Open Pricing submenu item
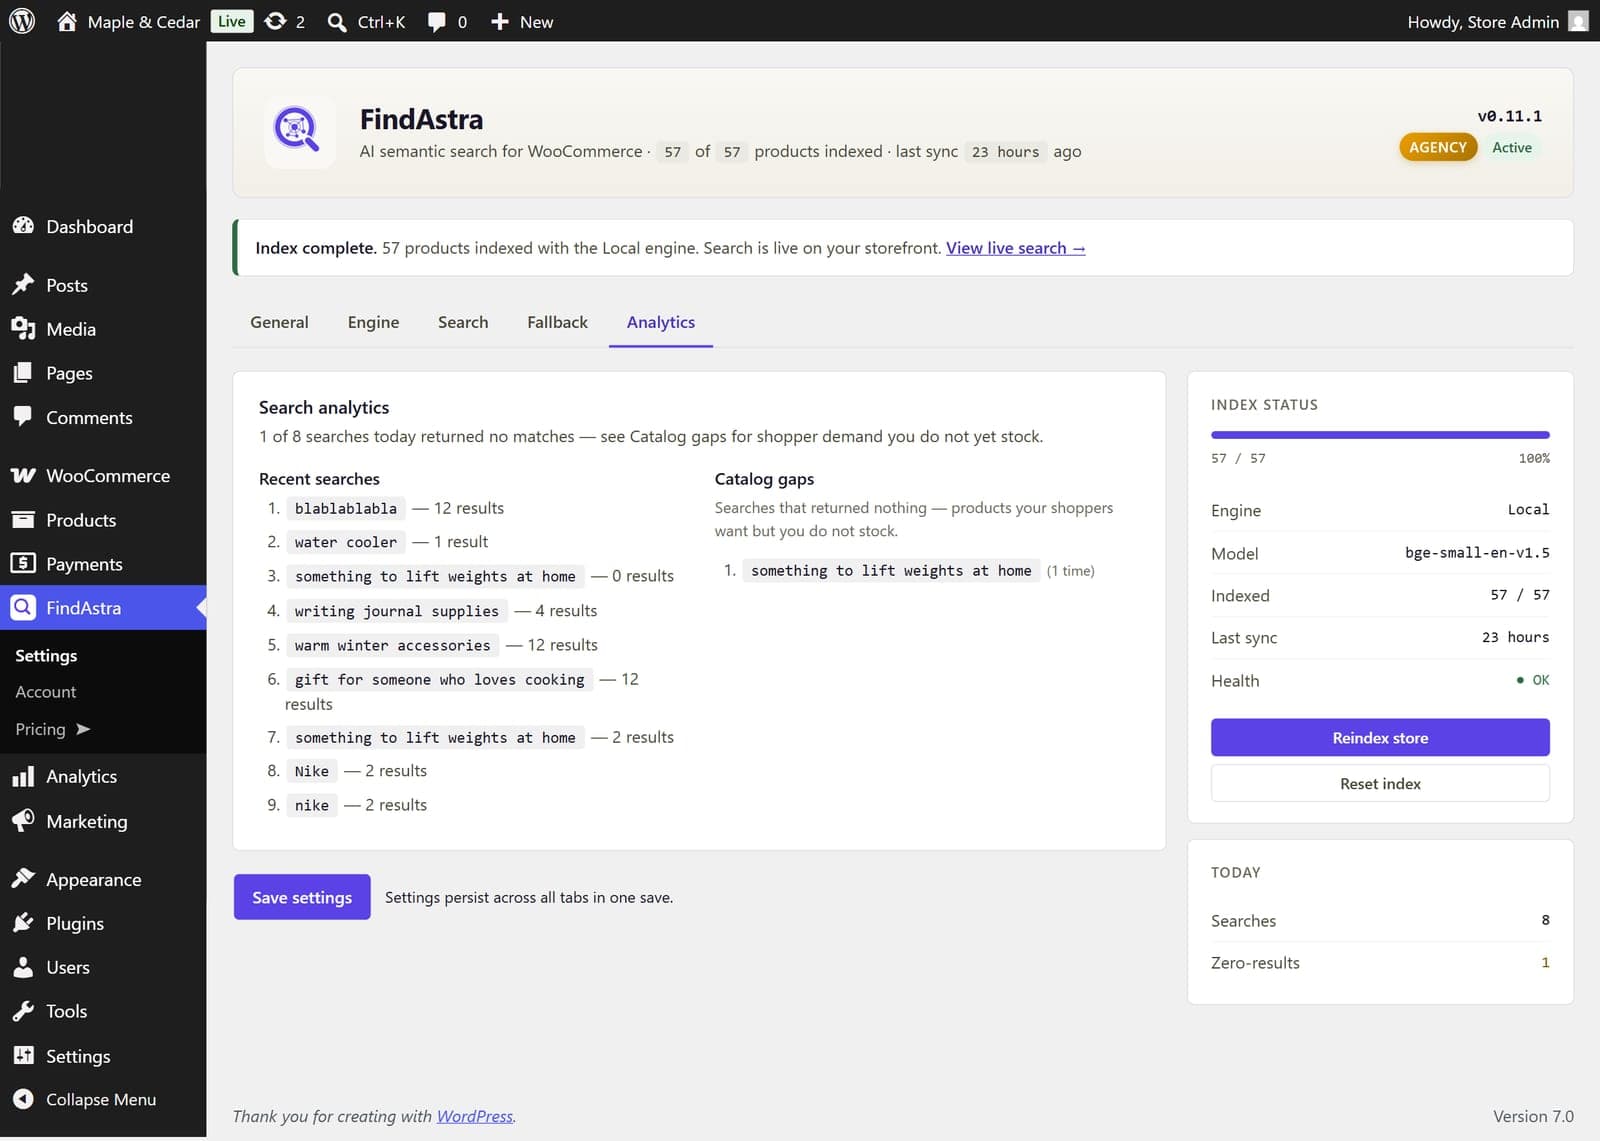1600x1141 pixels. (53, 729)
